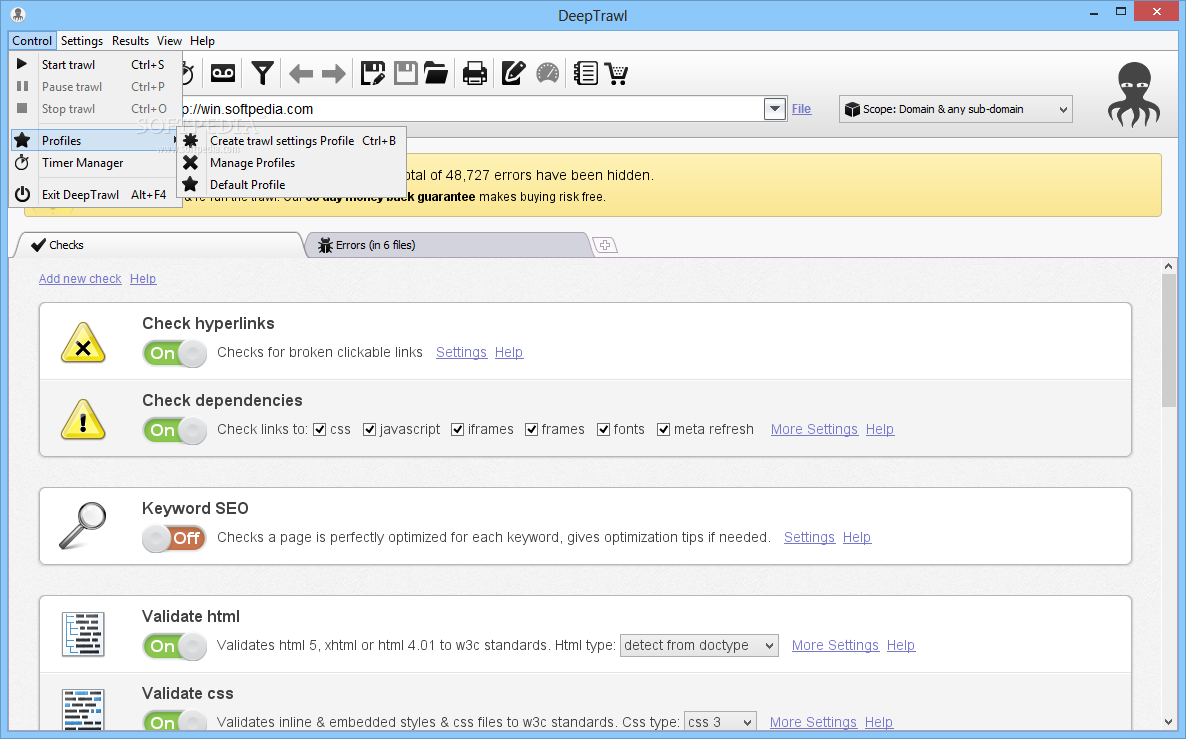The image size is (1186, 739).
Task: Click the star icon beside Default Profile
Action: coord(191,184)
